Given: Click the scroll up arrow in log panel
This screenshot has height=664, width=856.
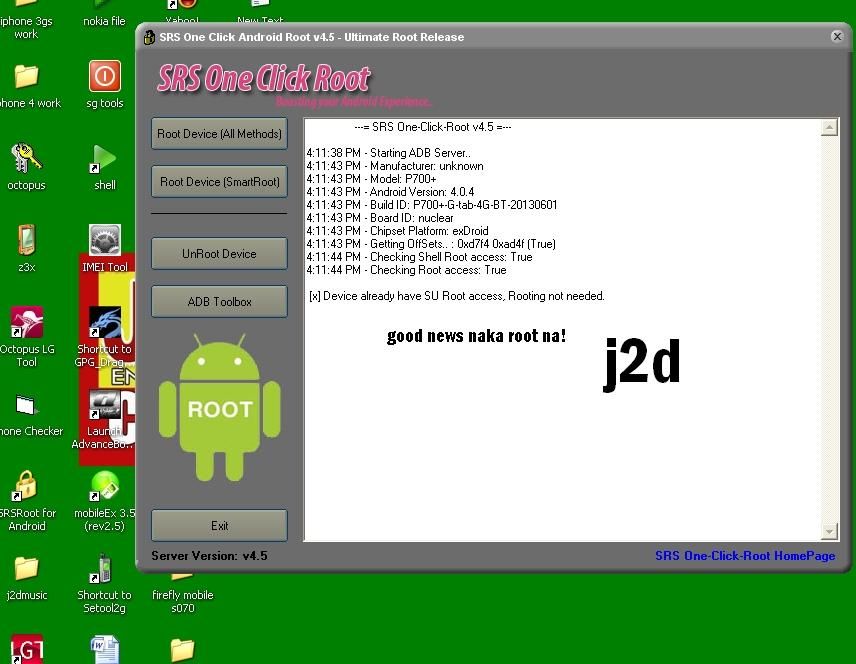Looking at the screenshot, I should point(829,128).
